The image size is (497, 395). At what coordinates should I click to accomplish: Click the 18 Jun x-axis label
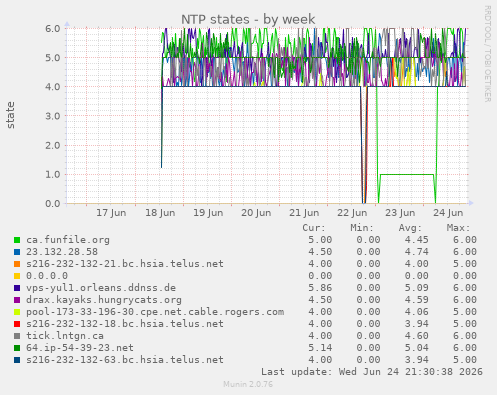pyautogui.click(x=160, y=213)
